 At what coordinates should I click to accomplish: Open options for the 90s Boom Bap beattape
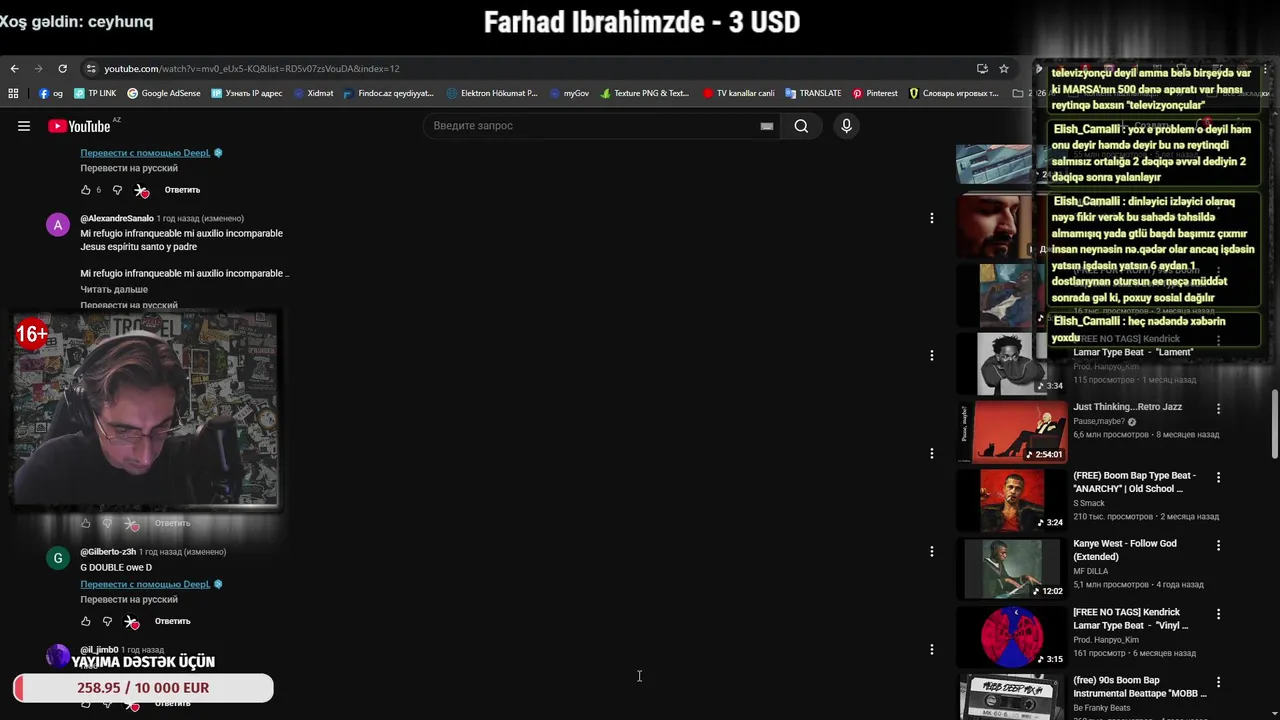click(1218, 681)
